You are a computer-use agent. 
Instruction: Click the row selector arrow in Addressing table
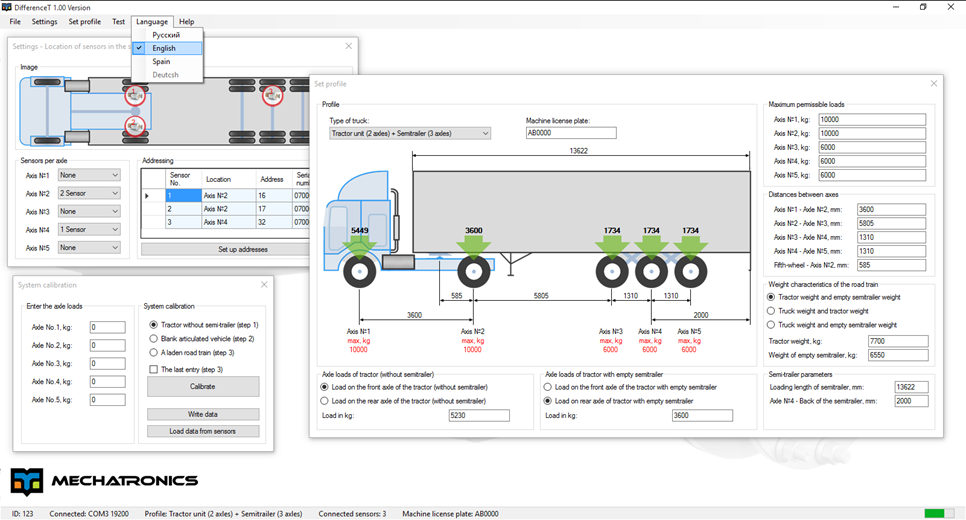[148, 196]
